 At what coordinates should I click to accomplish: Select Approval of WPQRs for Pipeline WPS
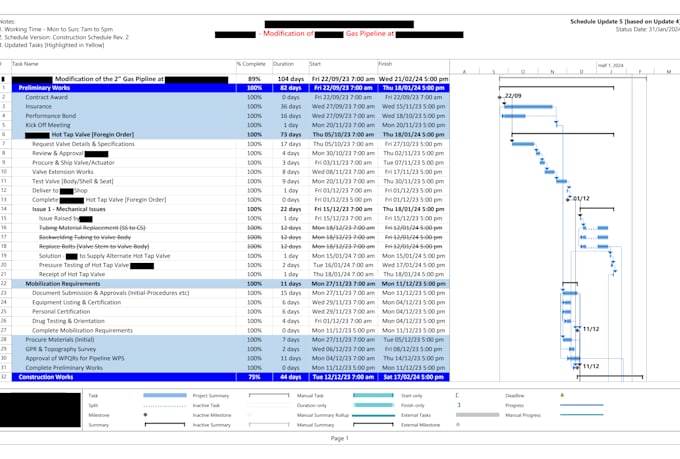point(75,358)
